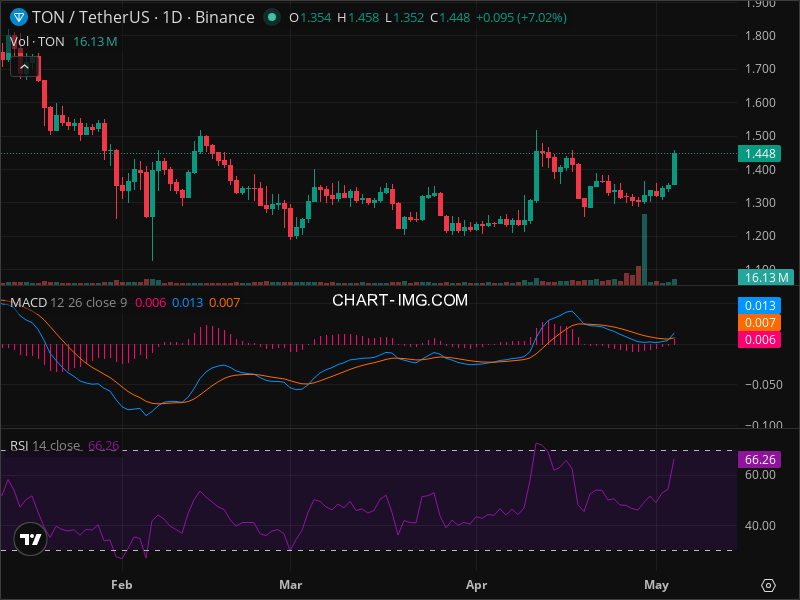Click the Mar date label on time axis
The image size is (800, 600).
coord(291,585)
